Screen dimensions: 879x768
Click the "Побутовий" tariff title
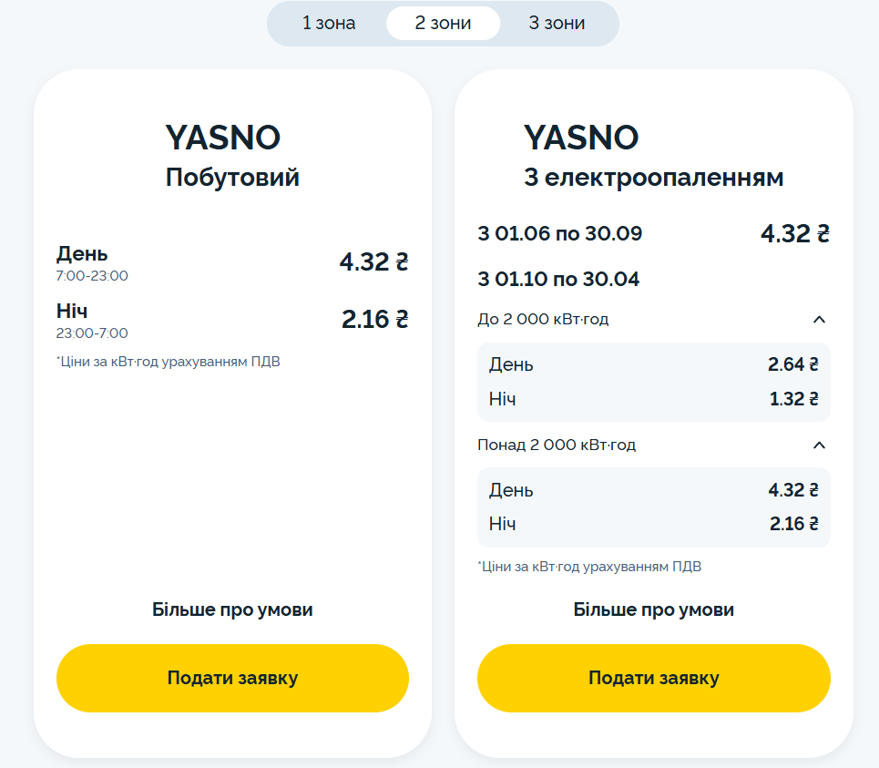[232, 178]
